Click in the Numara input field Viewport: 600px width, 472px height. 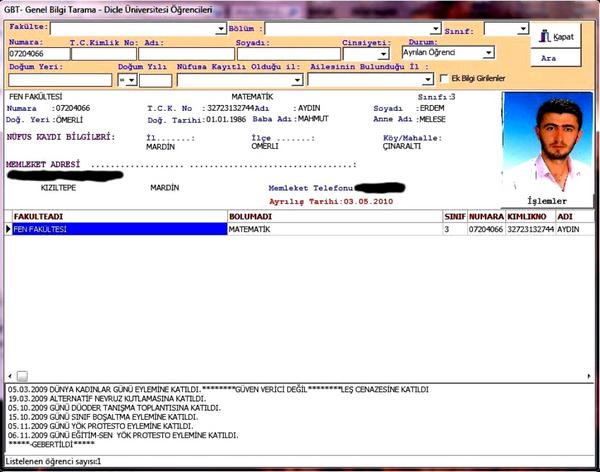[x=37, y=53]
